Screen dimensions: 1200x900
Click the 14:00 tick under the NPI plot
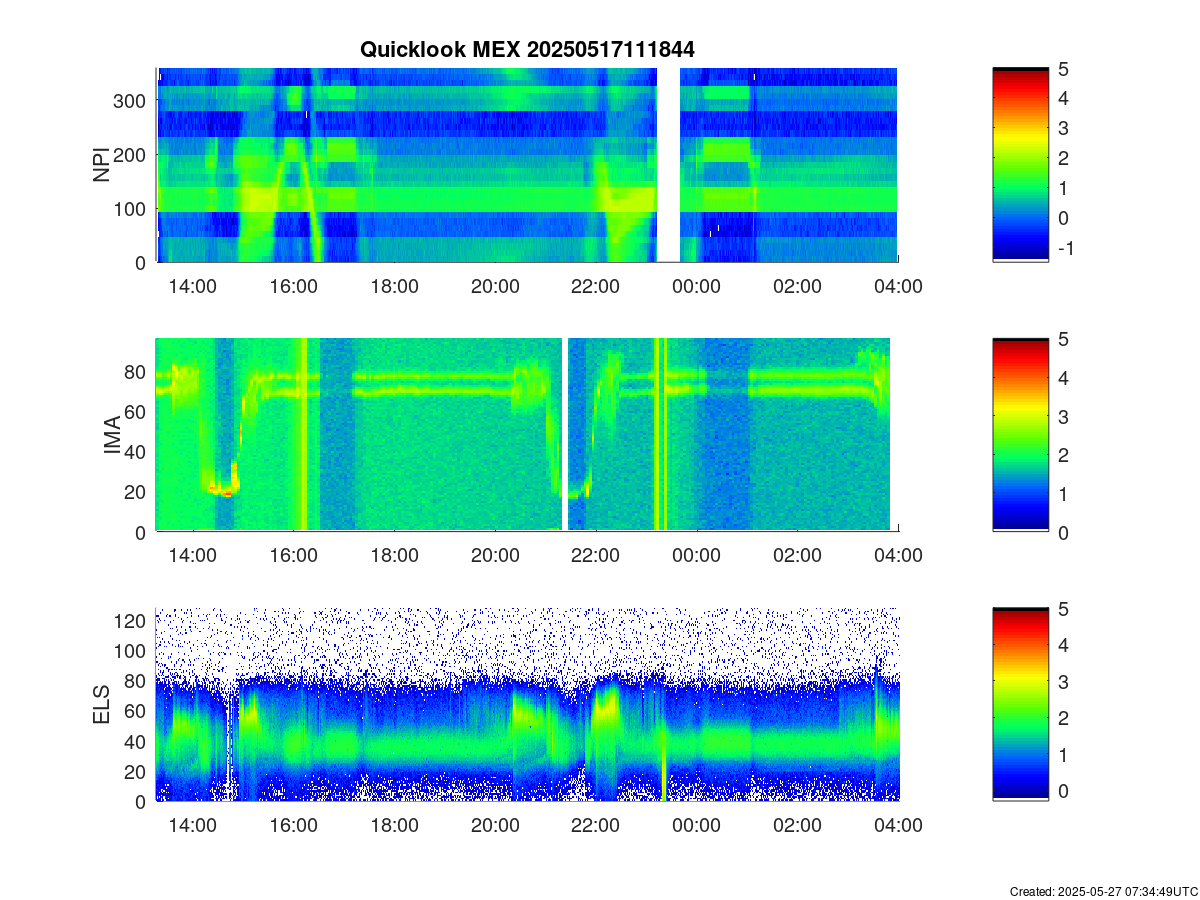(192, 286)
